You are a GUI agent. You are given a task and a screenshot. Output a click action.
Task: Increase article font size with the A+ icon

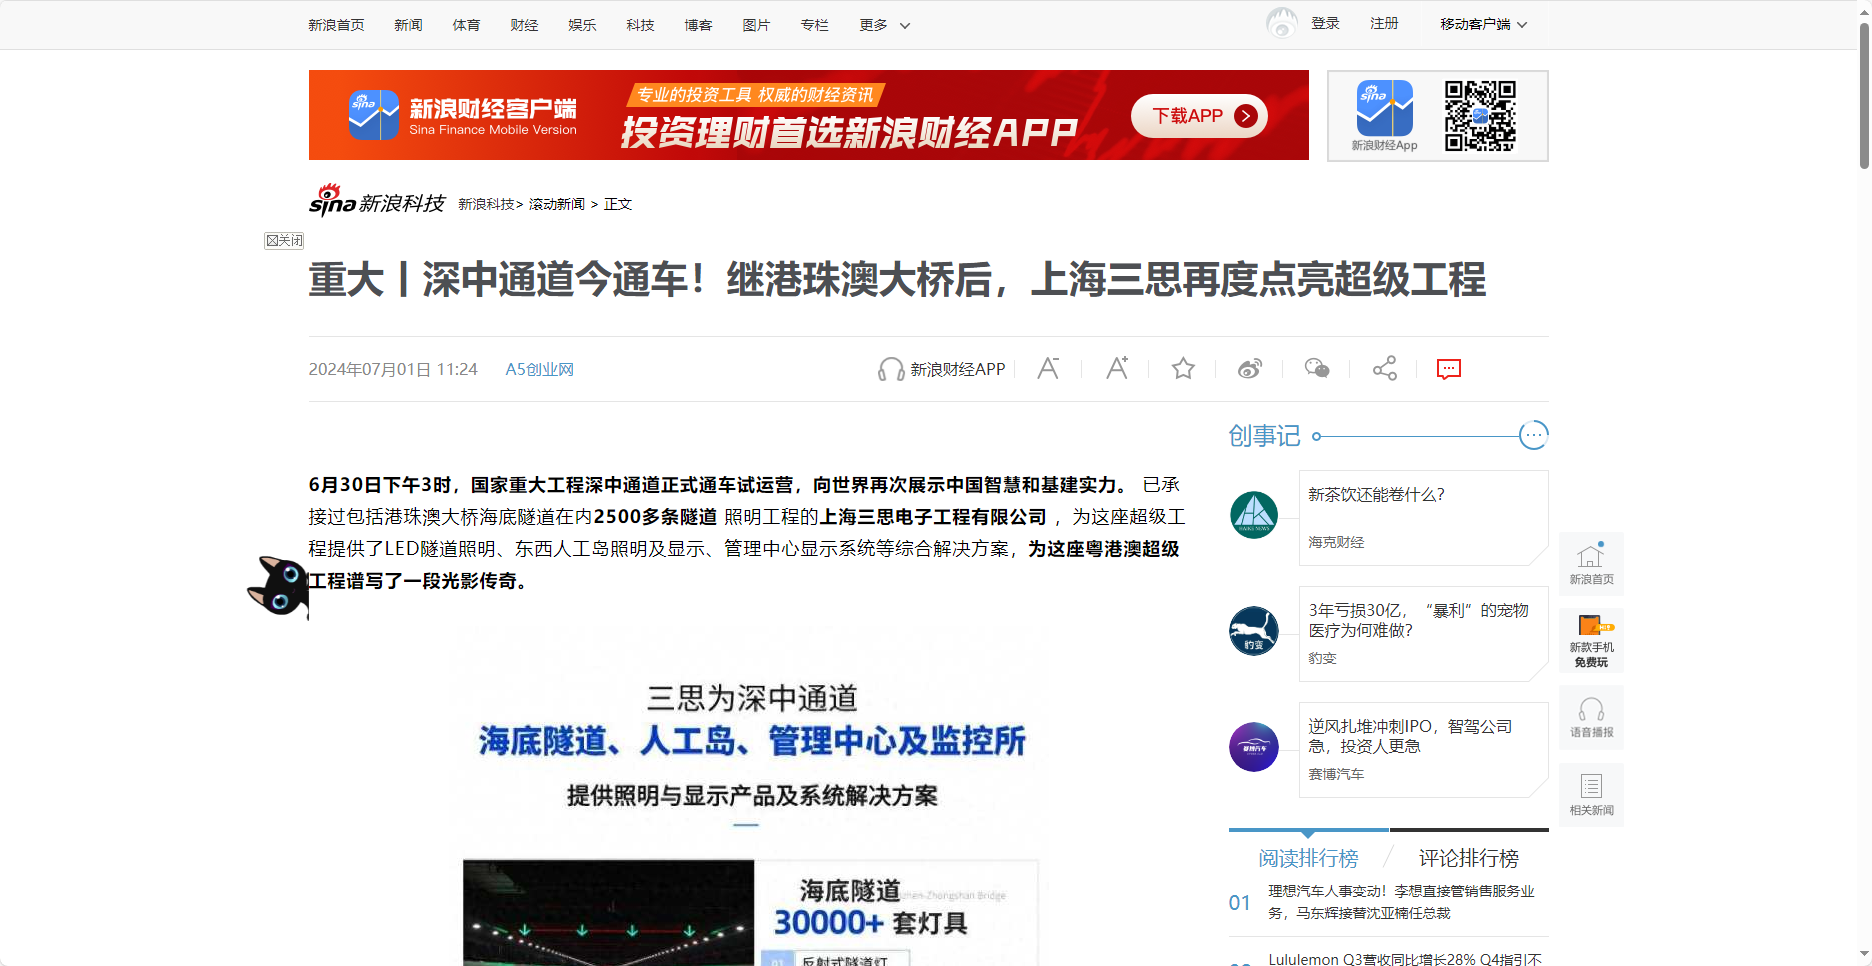[x=1117, y=368]
